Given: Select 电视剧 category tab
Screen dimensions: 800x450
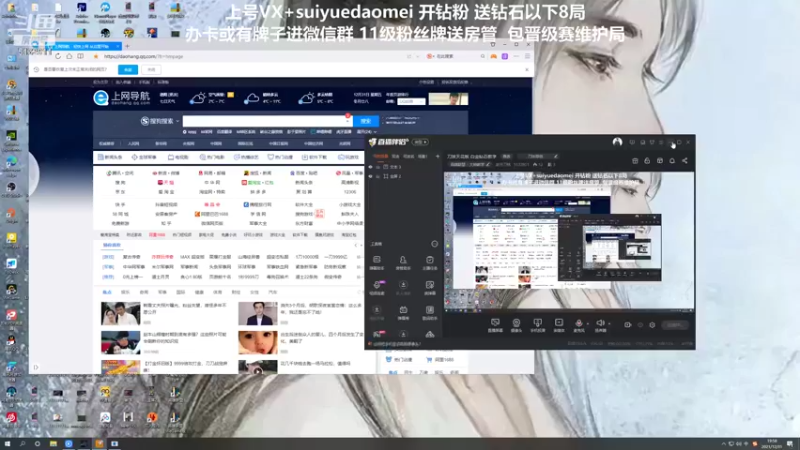Looking at the screenshot, I should [x=179, y=157].
